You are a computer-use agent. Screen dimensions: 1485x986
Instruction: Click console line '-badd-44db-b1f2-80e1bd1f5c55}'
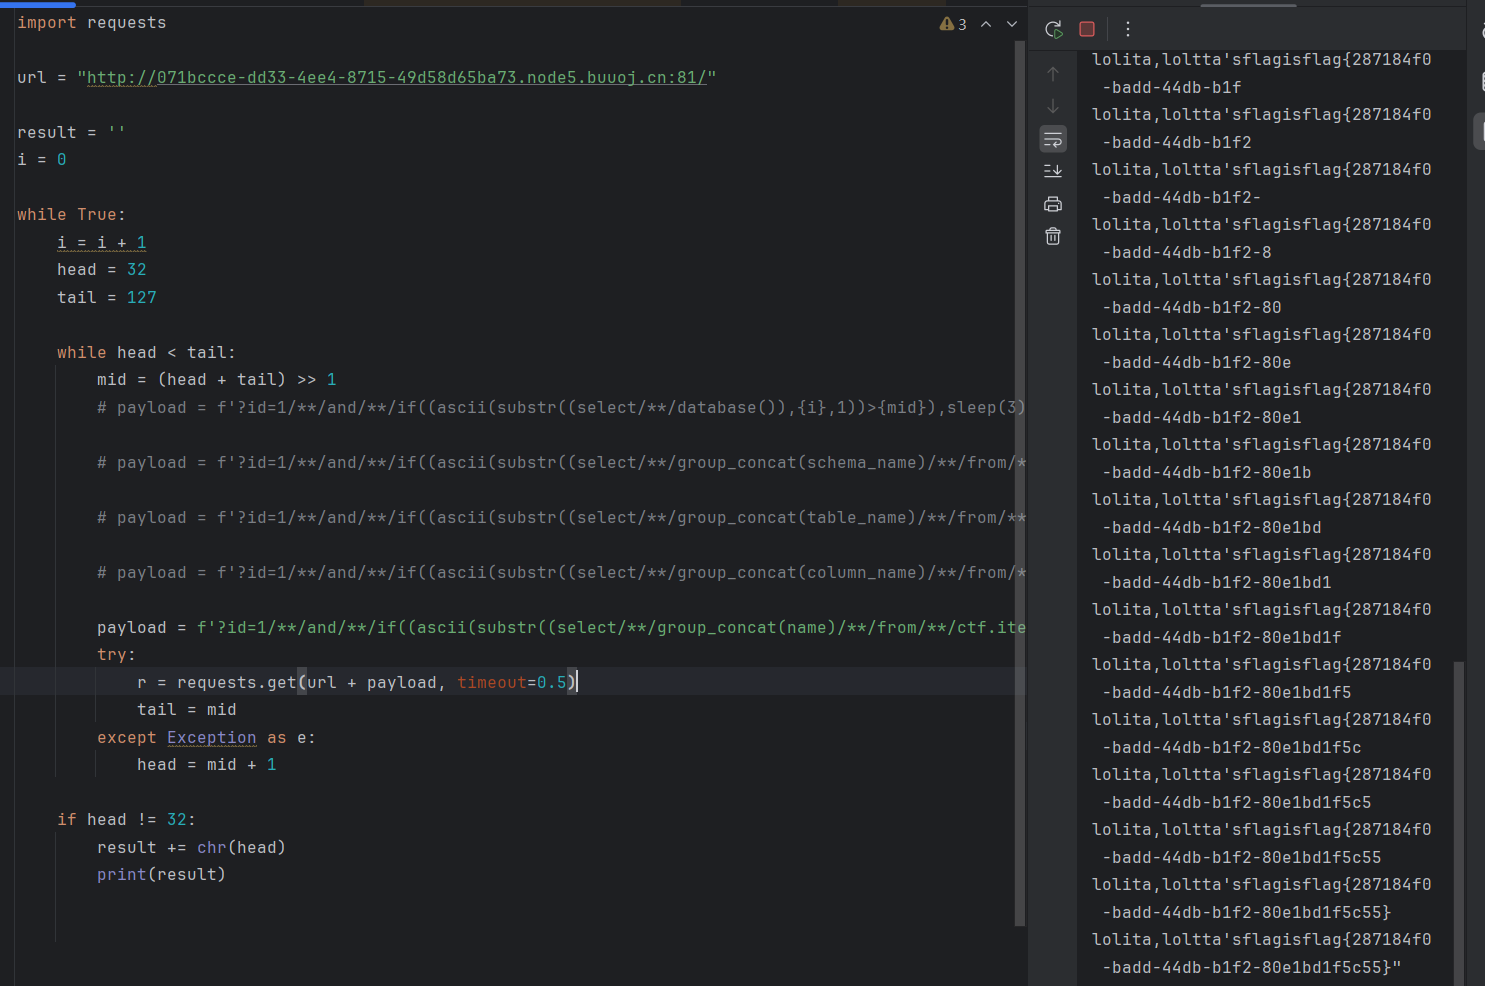click(1246, 913)
